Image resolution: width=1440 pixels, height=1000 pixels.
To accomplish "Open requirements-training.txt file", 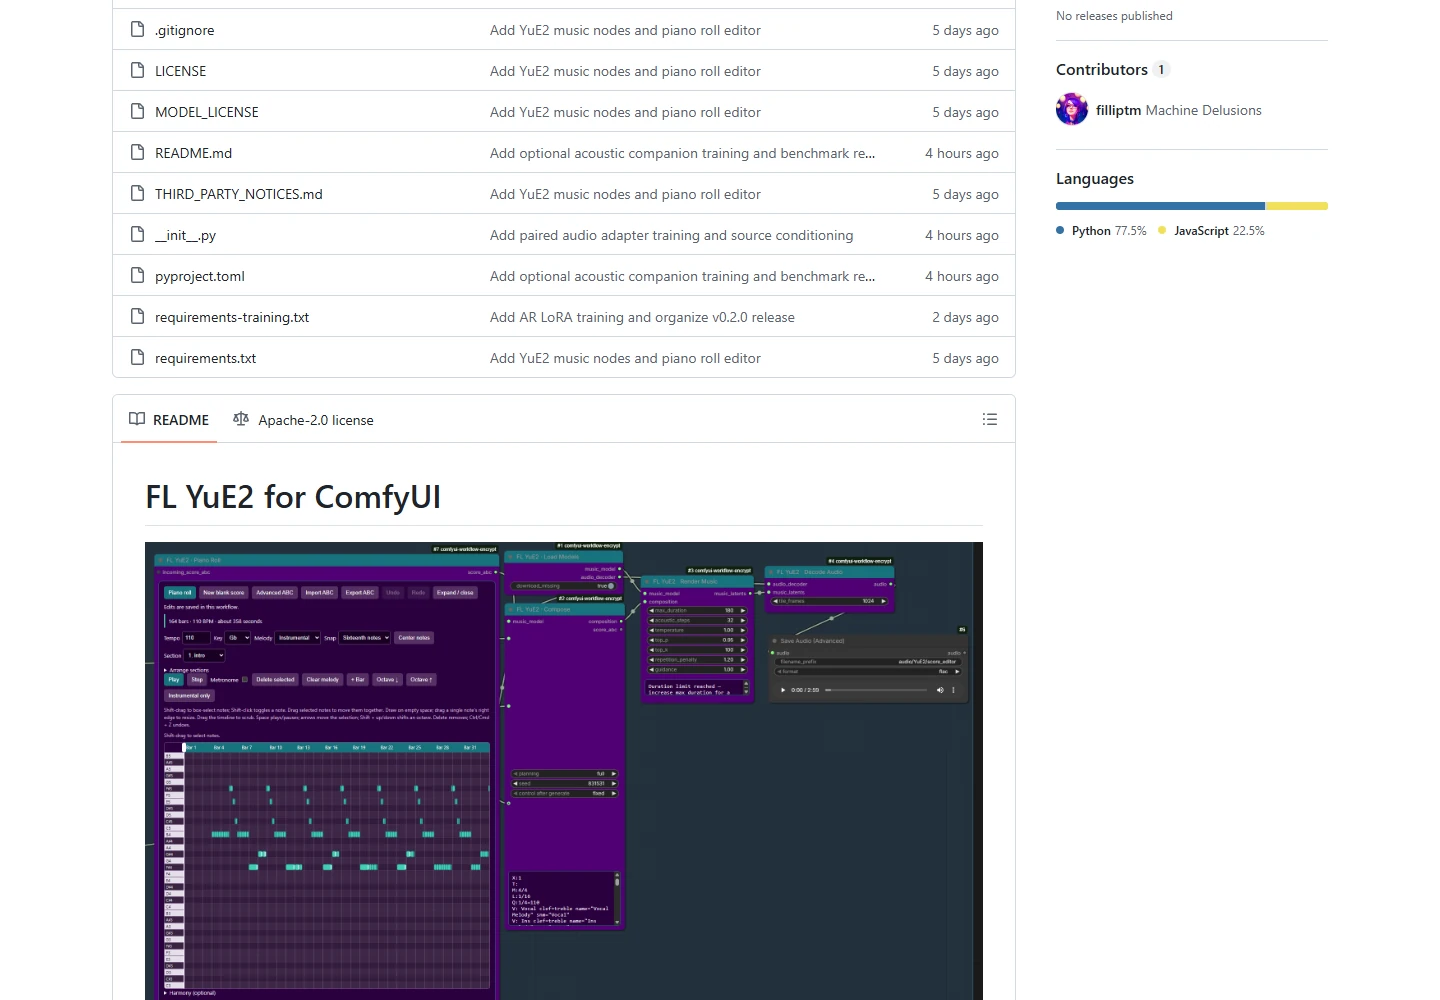I will coord(232,317).
